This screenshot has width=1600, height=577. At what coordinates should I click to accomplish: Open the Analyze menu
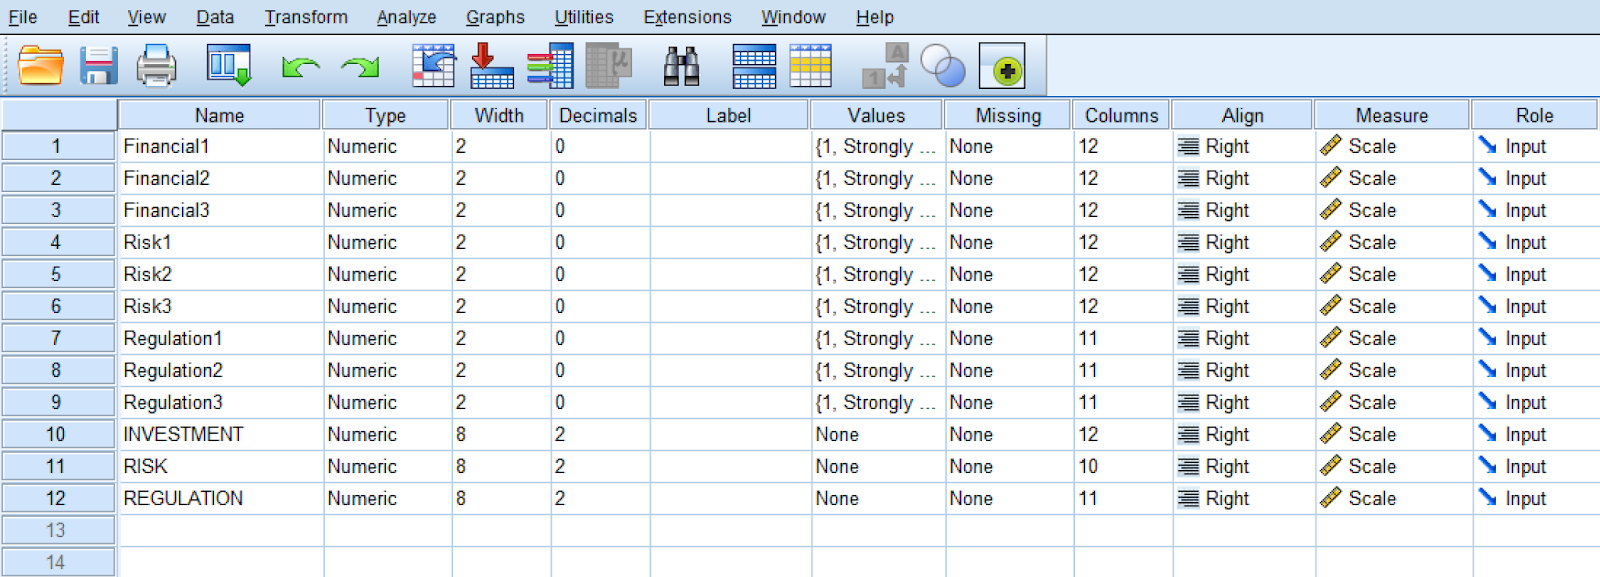[x=405, y=16]
